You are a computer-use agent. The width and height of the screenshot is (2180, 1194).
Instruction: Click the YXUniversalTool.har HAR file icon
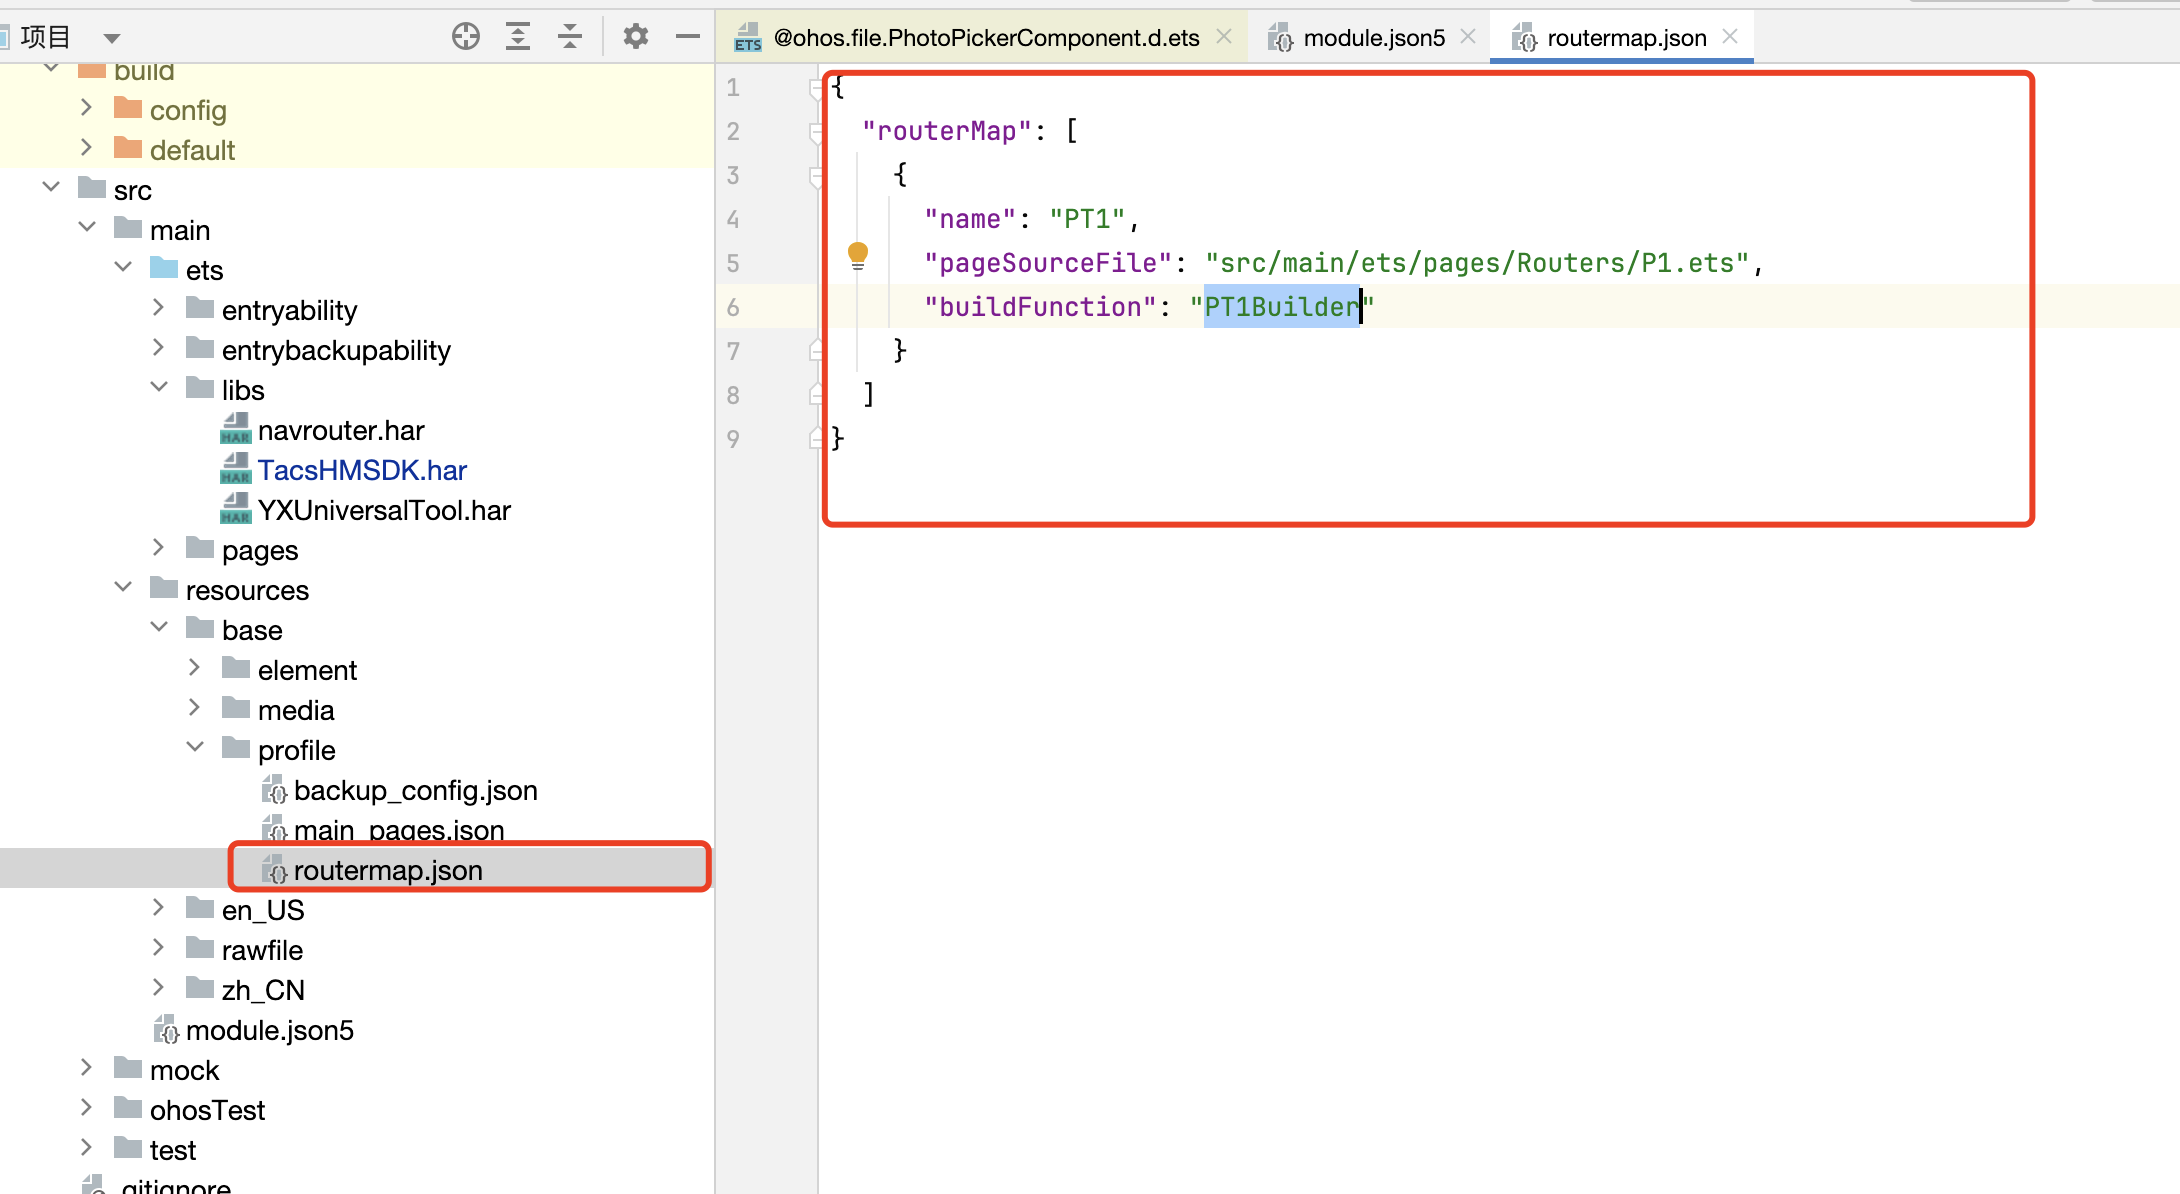pyautogui.click(x=235, y=509)
